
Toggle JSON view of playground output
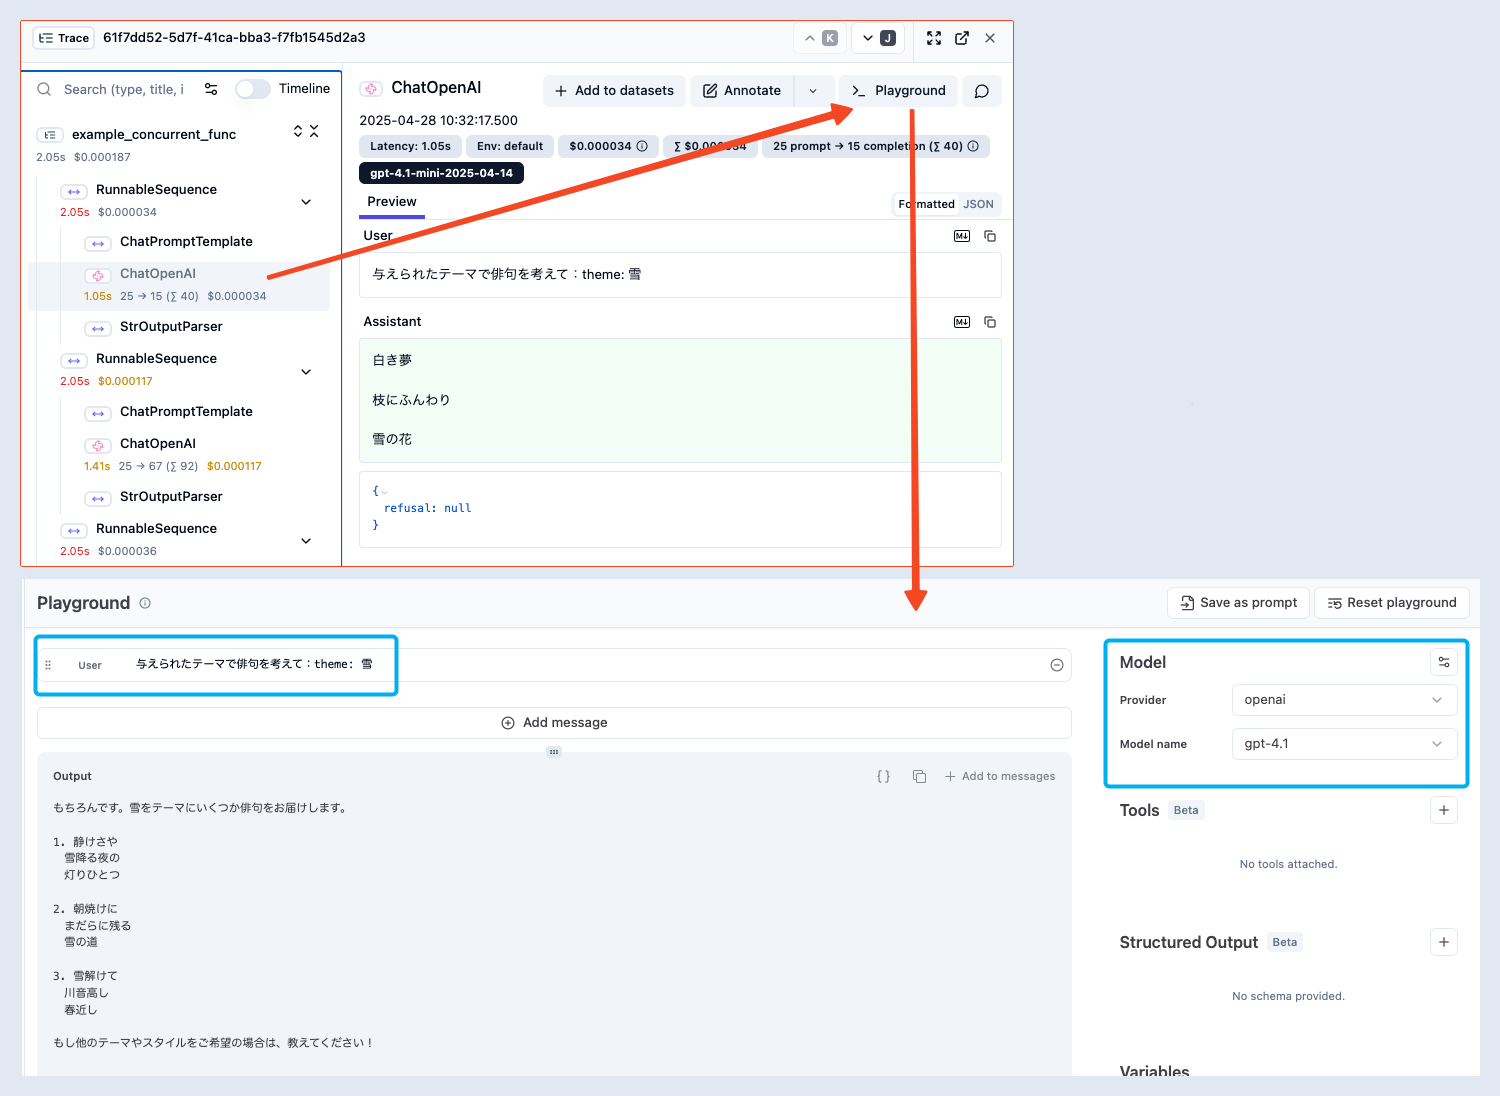(884, 776)
